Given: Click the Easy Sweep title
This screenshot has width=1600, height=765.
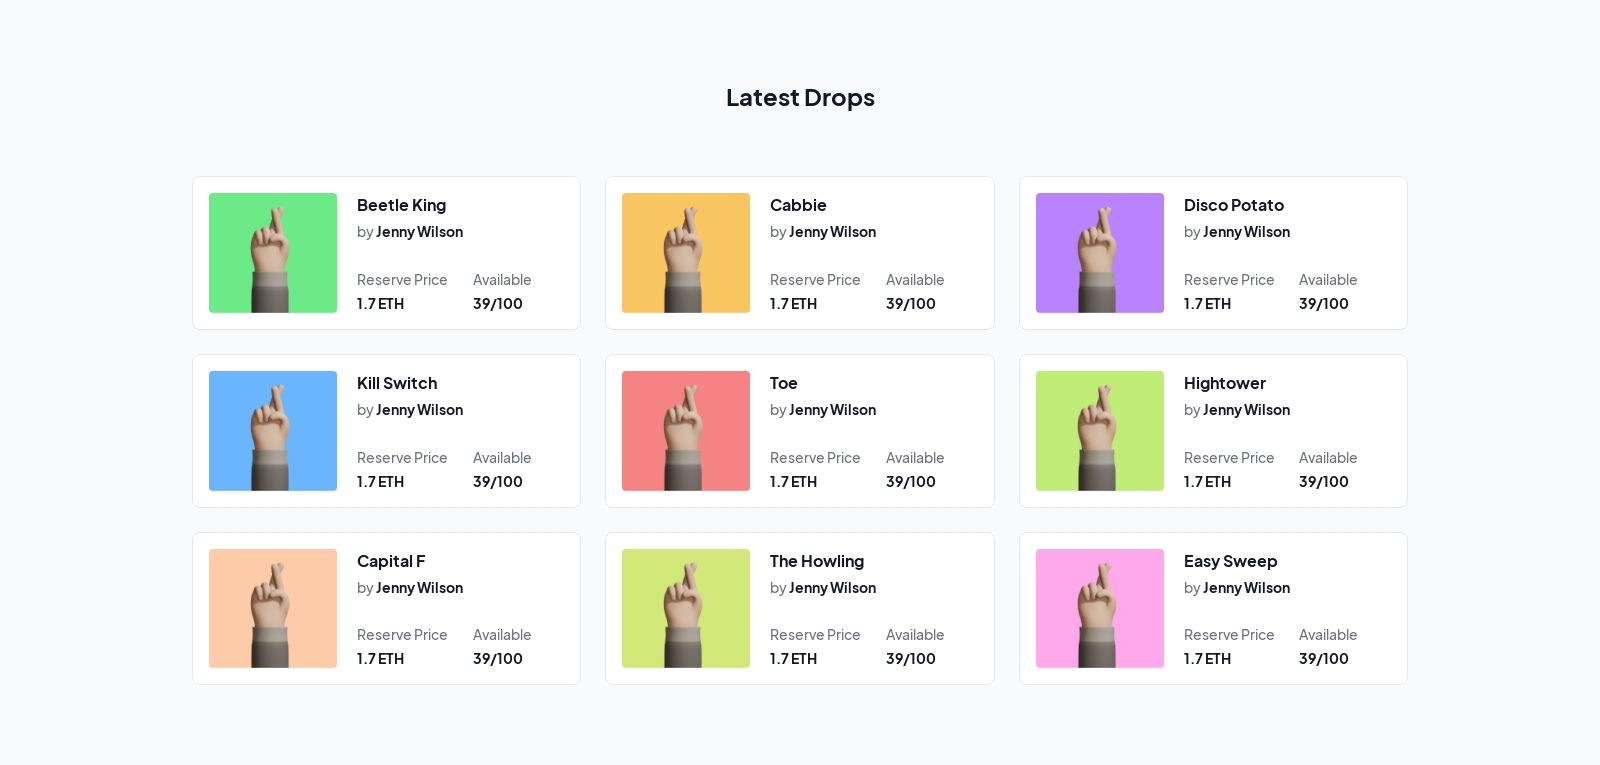Looking at the screenshot, I should [x=1231, y=561].
